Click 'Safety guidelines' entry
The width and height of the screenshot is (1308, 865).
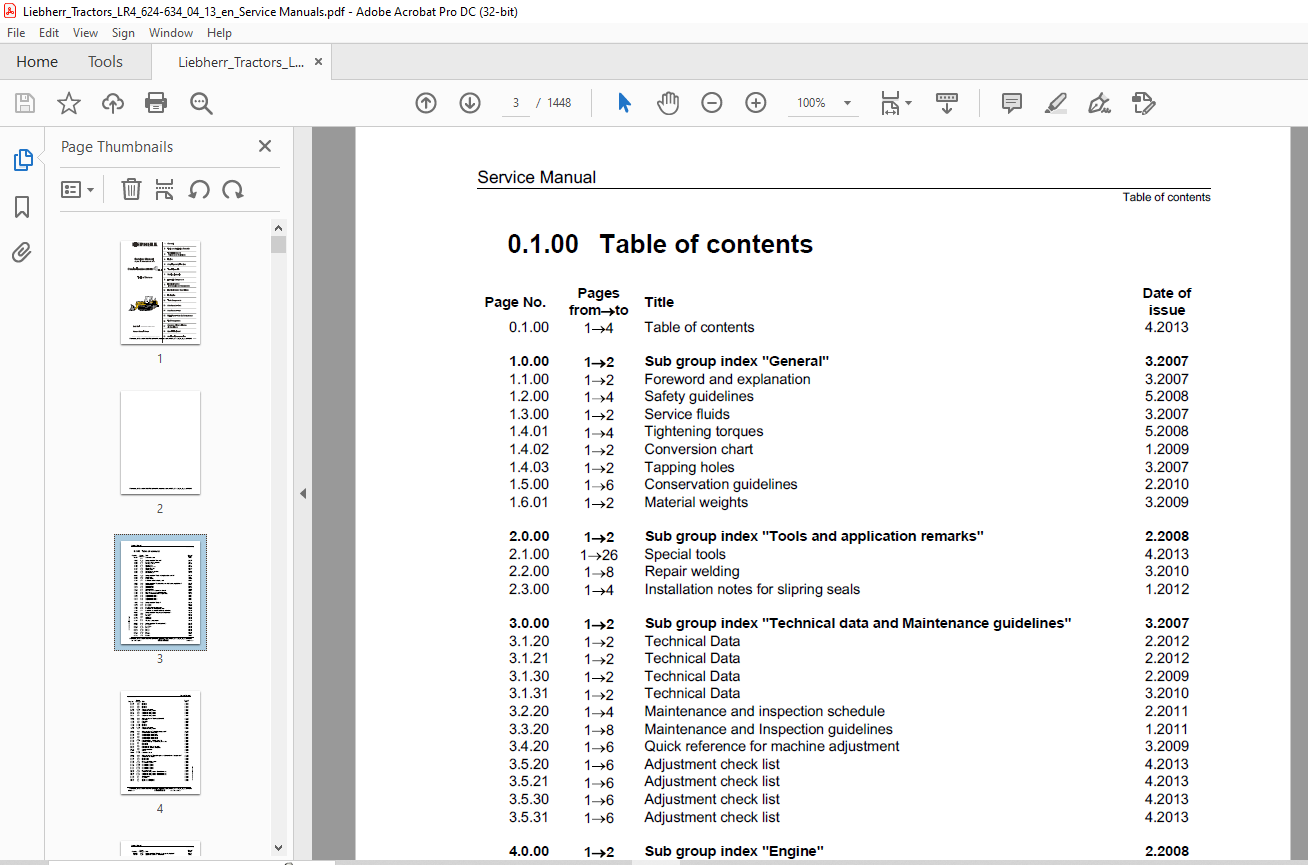(x=699, y=396)
